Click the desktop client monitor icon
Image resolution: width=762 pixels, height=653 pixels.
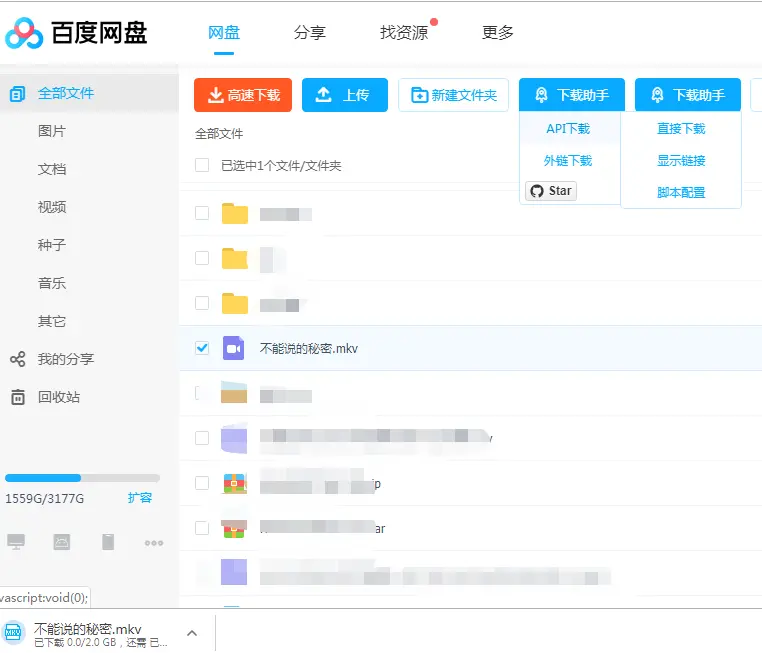[x=16, y=542]
